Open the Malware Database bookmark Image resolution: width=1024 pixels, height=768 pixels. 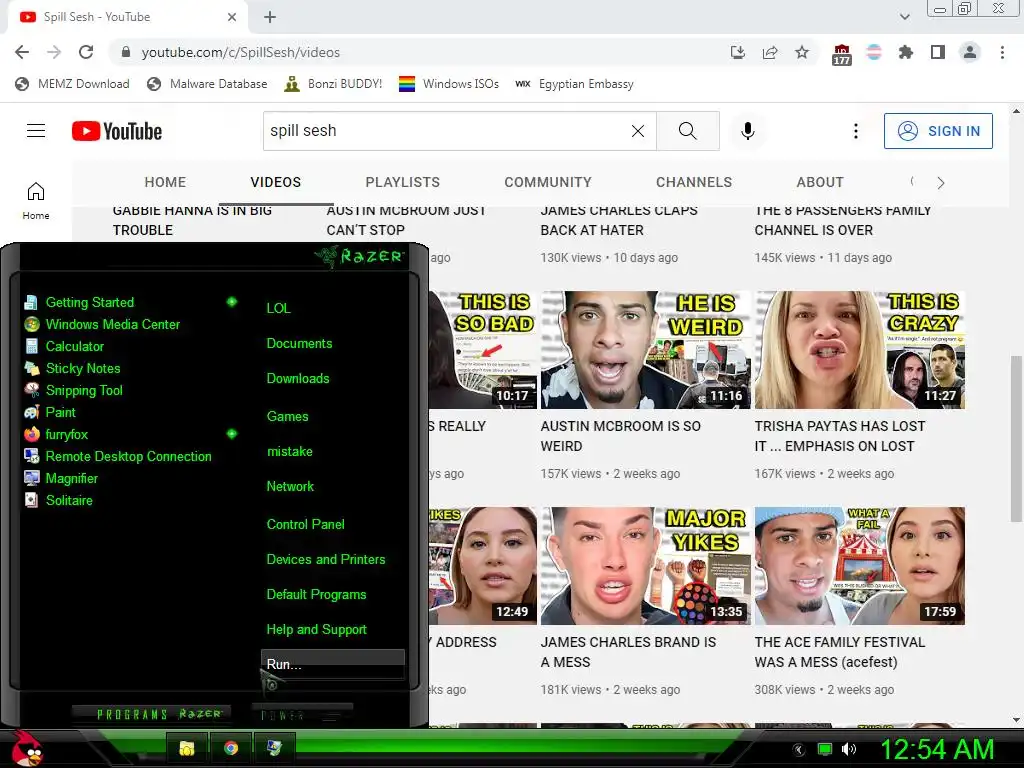[208, 84]
